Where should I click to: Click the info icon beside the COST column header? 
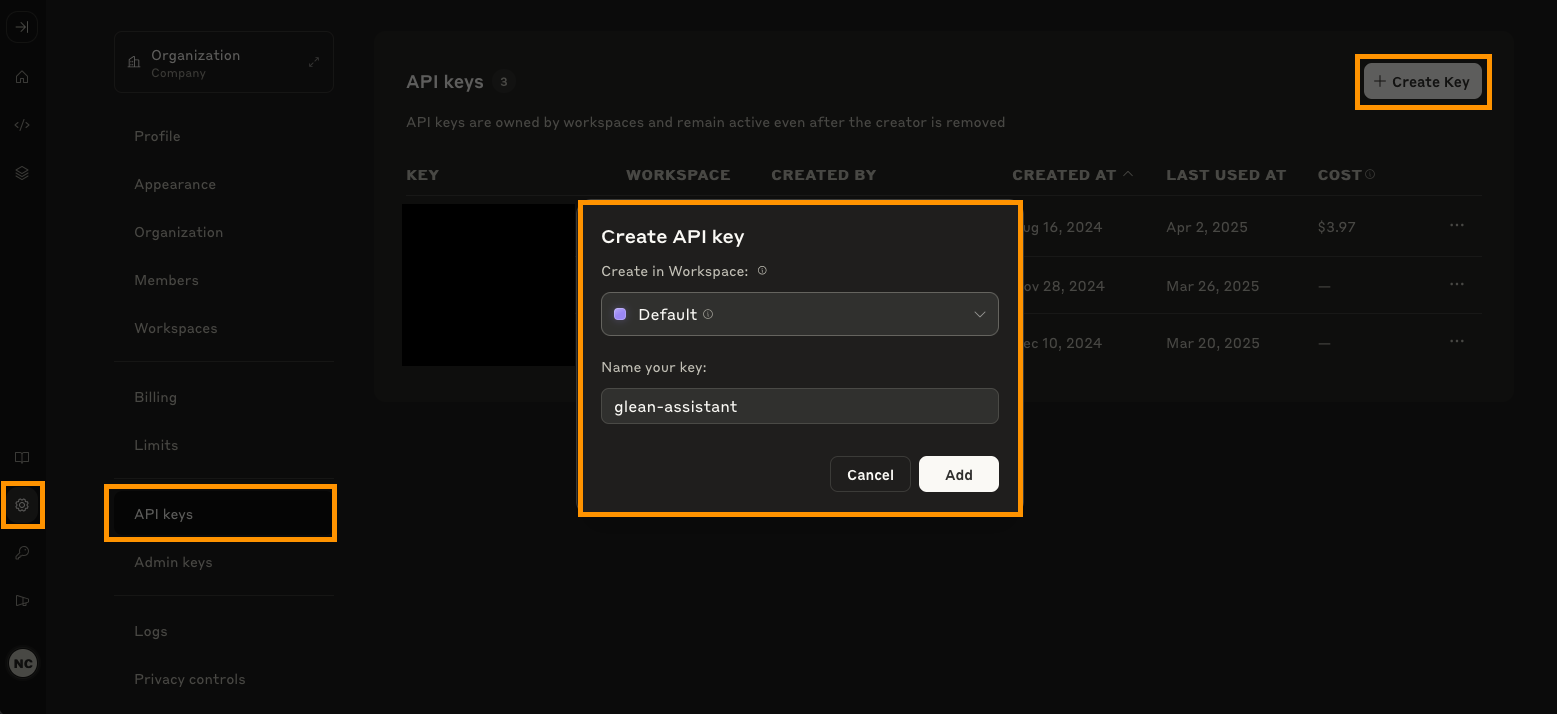coord(1372,173)
